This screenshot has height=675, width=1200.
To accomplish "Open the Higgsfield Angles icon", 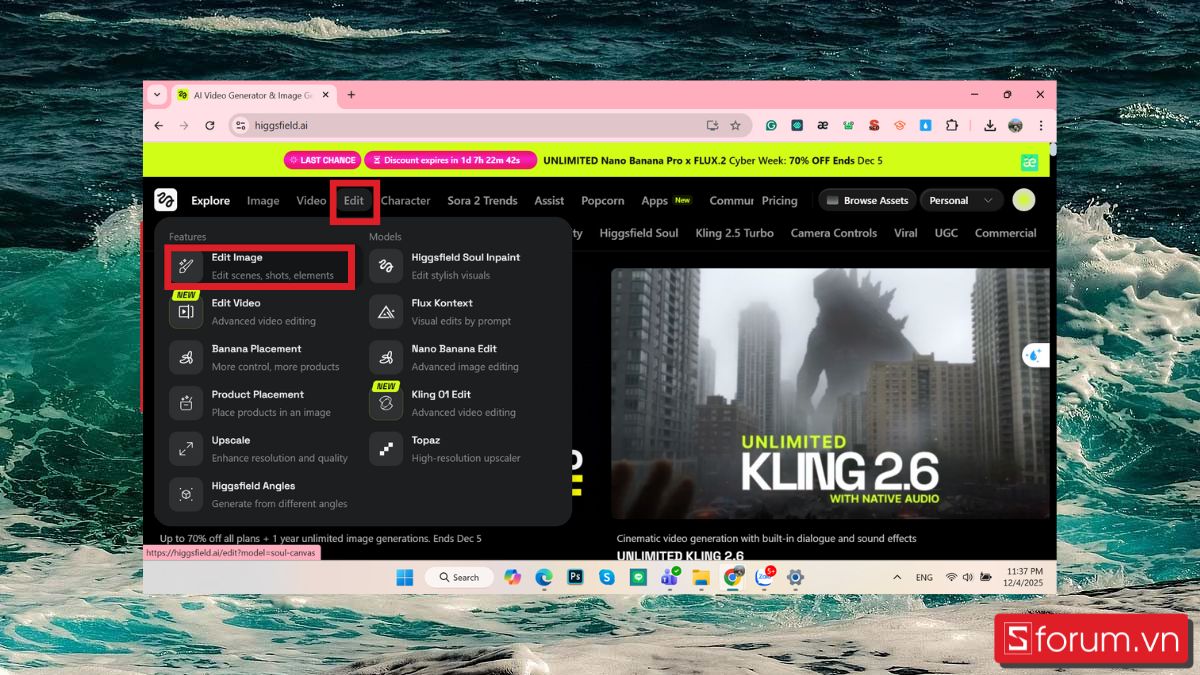I will pyautogui.click(x=186, y=494).
